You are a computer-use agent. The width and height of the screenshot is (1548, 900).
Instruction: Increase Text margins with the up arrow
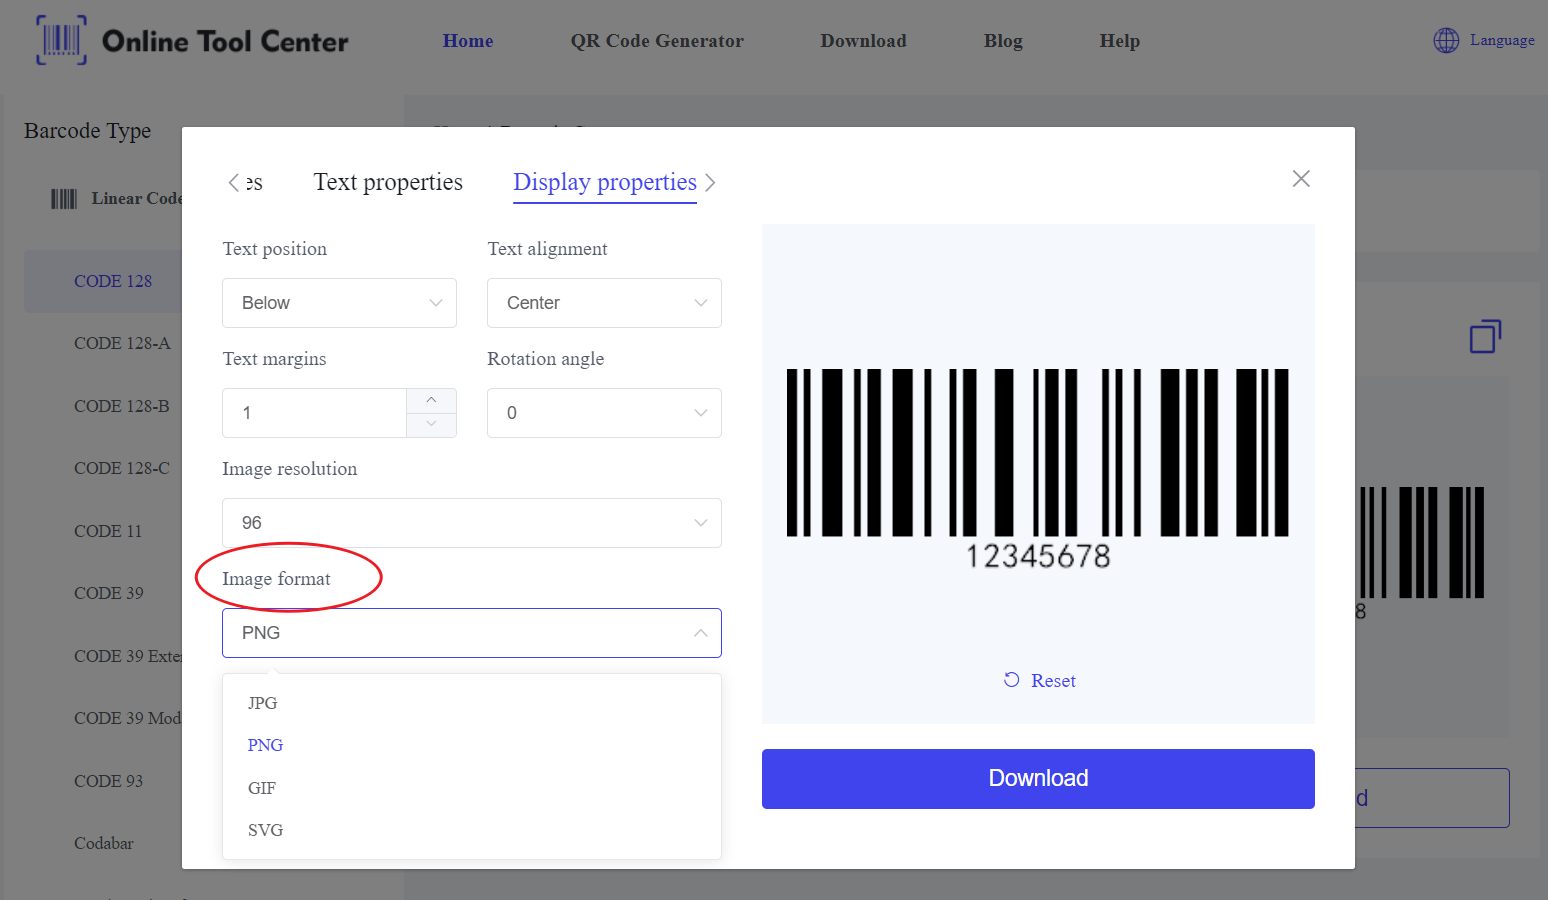click(431, 400)
